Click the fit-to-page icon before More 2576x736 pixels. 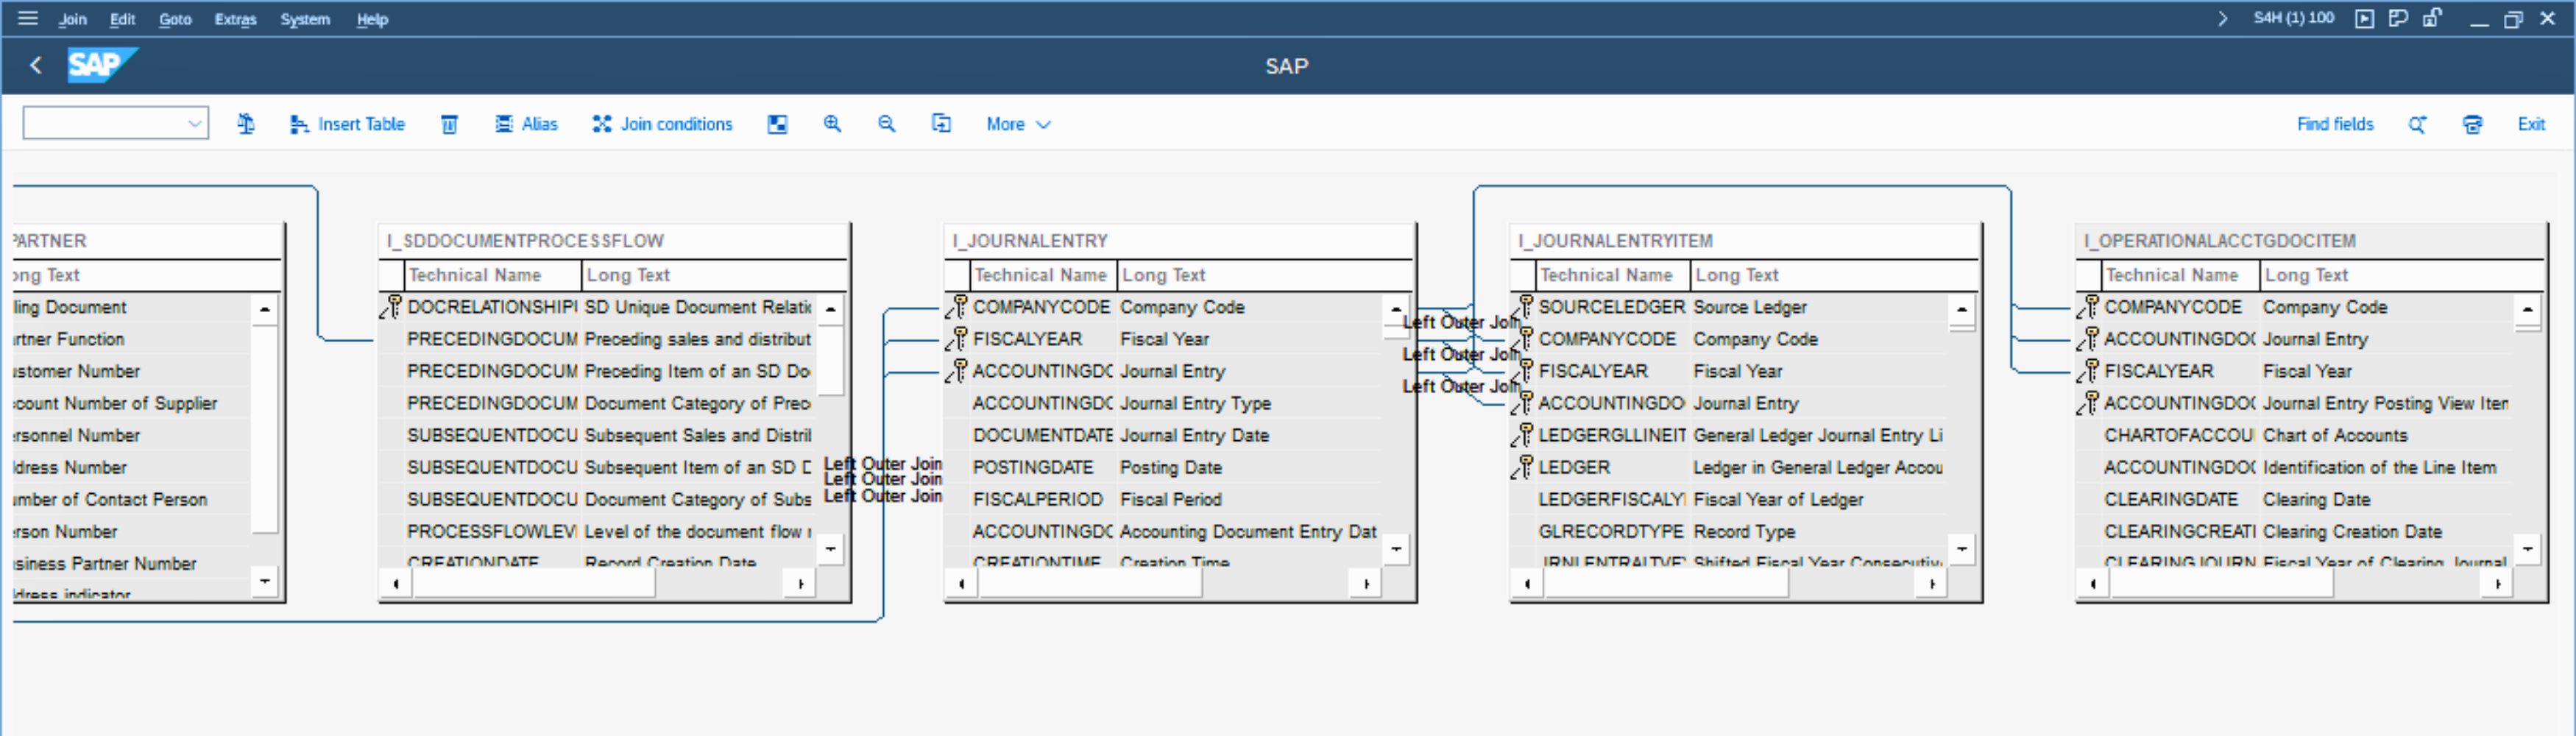click(x=941, y=124)
